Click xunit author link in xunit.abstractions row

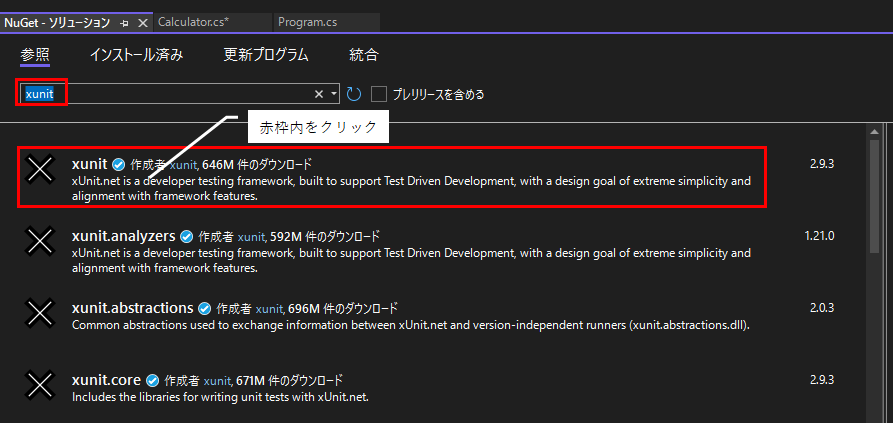point(270,309)
